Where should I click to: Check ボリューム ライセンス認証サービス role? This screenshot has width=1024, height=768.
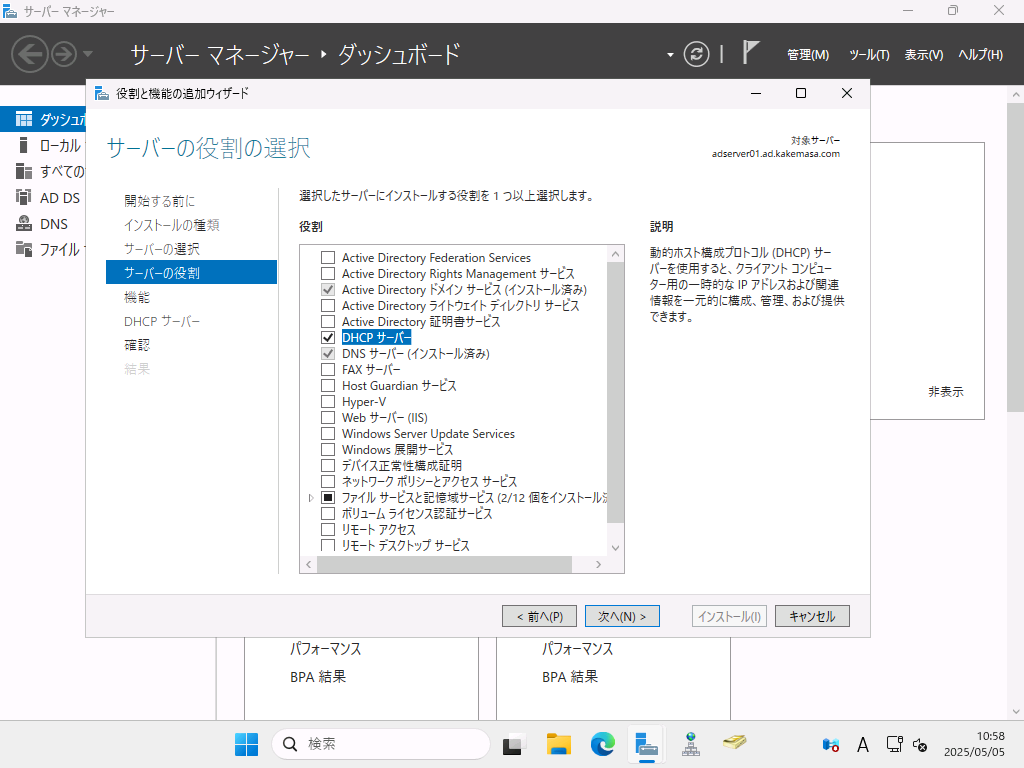point(328,513)
